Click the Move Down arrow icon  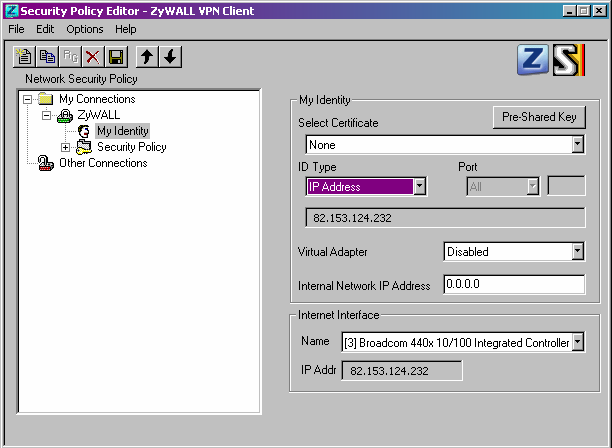[170, 57]
